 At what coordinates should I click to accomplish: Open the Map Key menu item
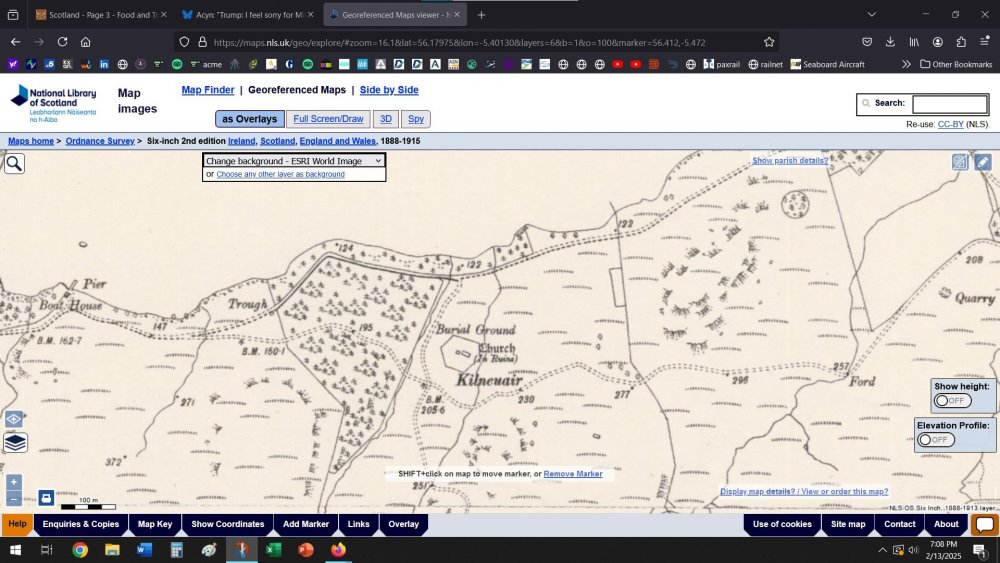(x=155, y=524)
